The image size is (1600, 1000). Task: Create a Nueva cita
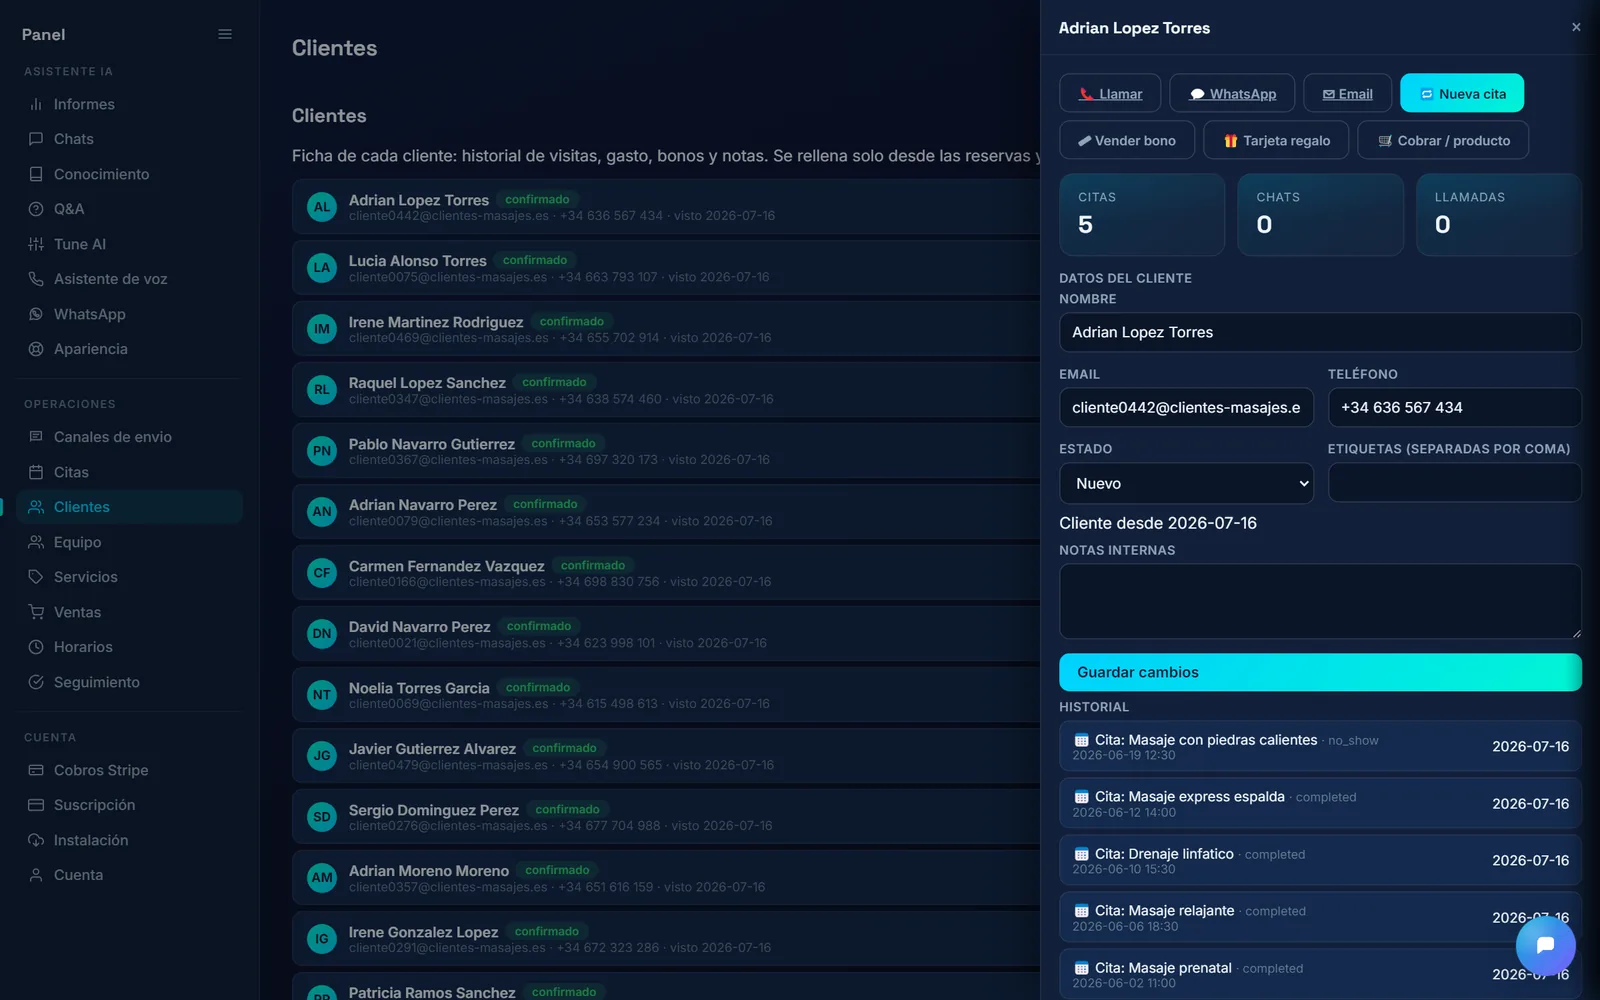click(1462, 93)
